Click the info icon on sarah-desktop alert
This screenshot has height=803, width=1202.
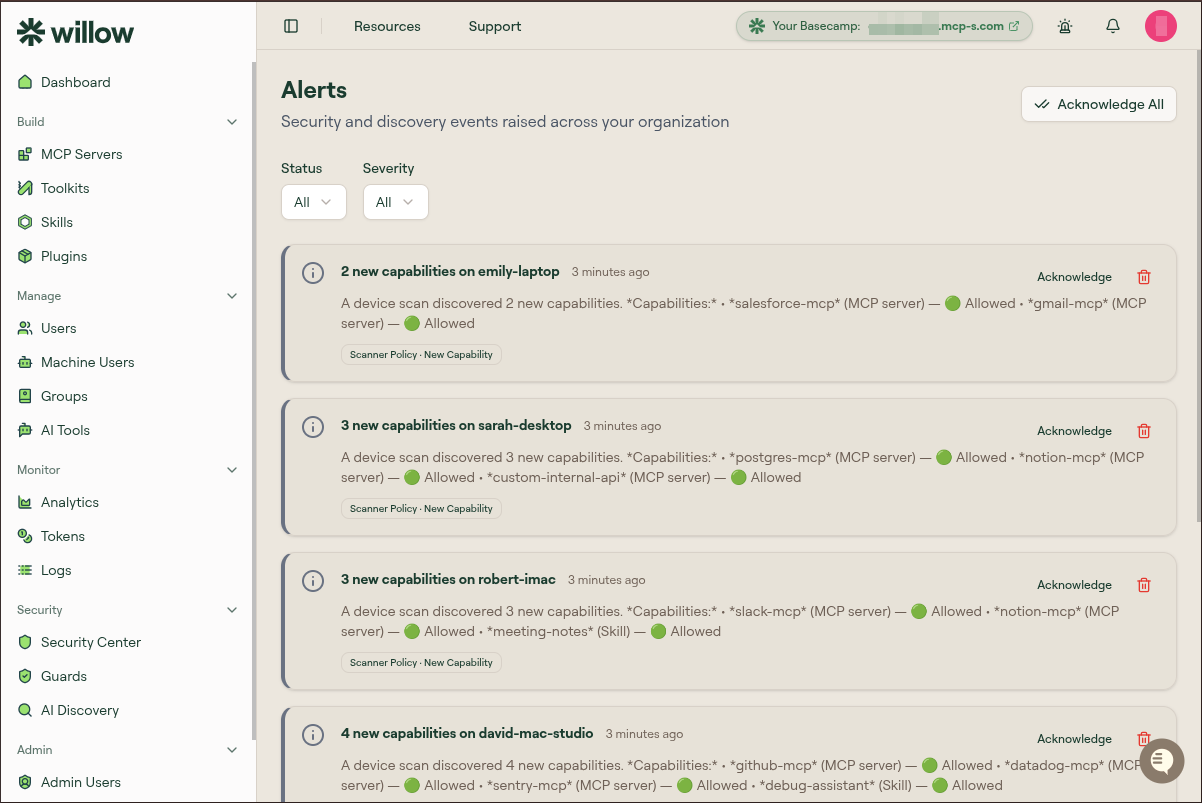click(313, 427)
